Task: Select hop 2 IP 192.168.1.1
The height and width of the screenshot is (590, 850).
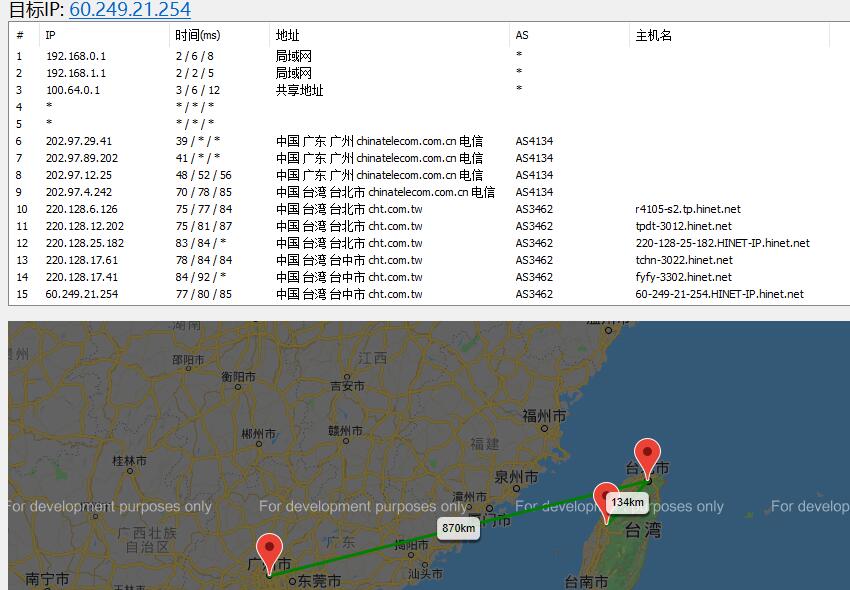Action: pos(76,73)
